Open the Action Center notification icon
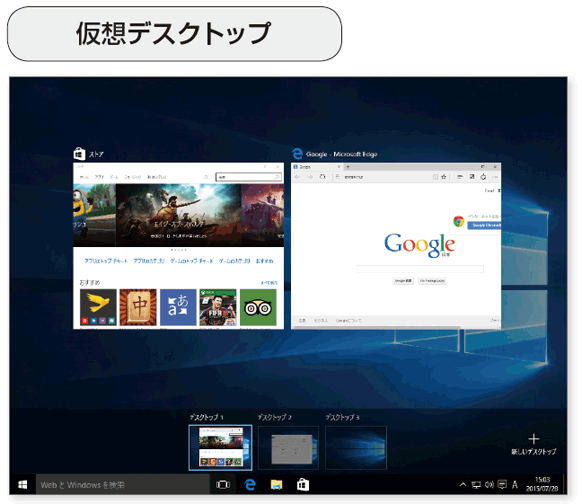The height and width of the screenshot is (504, 582). point(502,485)
